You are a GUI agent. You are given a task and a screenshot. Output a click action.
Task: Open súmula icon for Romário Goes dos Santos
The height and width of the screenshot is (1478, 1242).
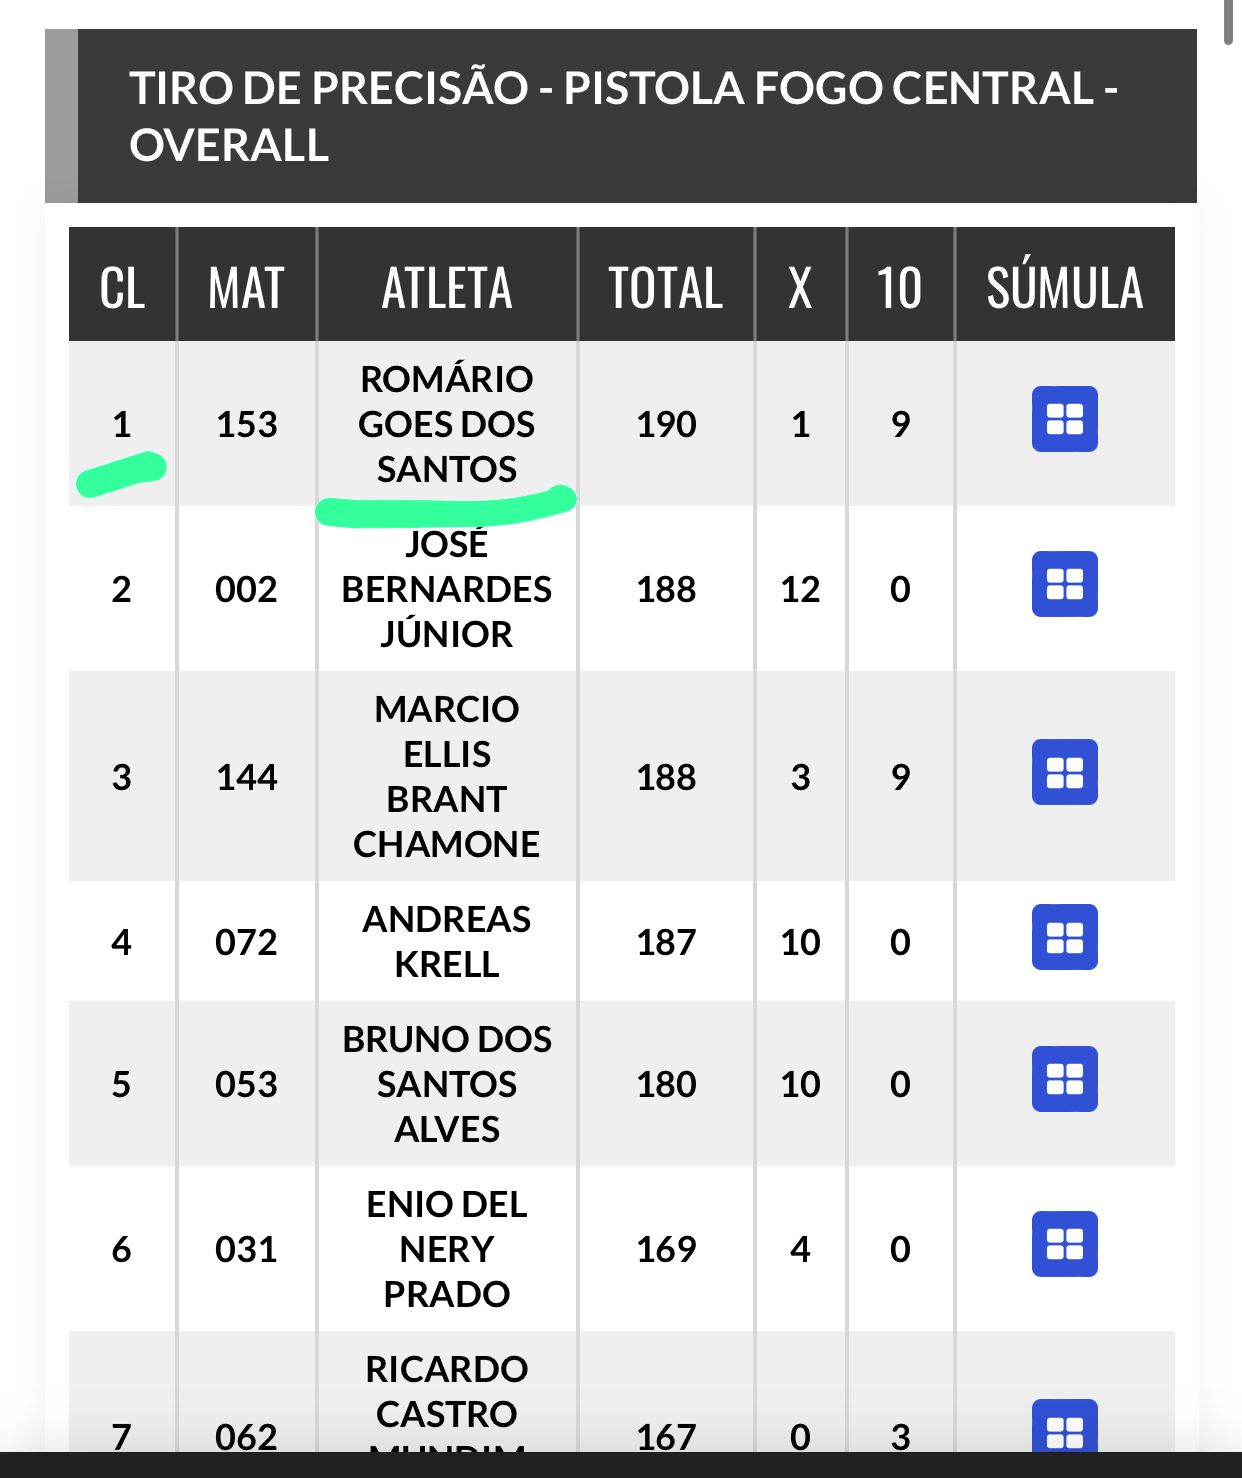pyautogui.click(x=1064, y=419)
